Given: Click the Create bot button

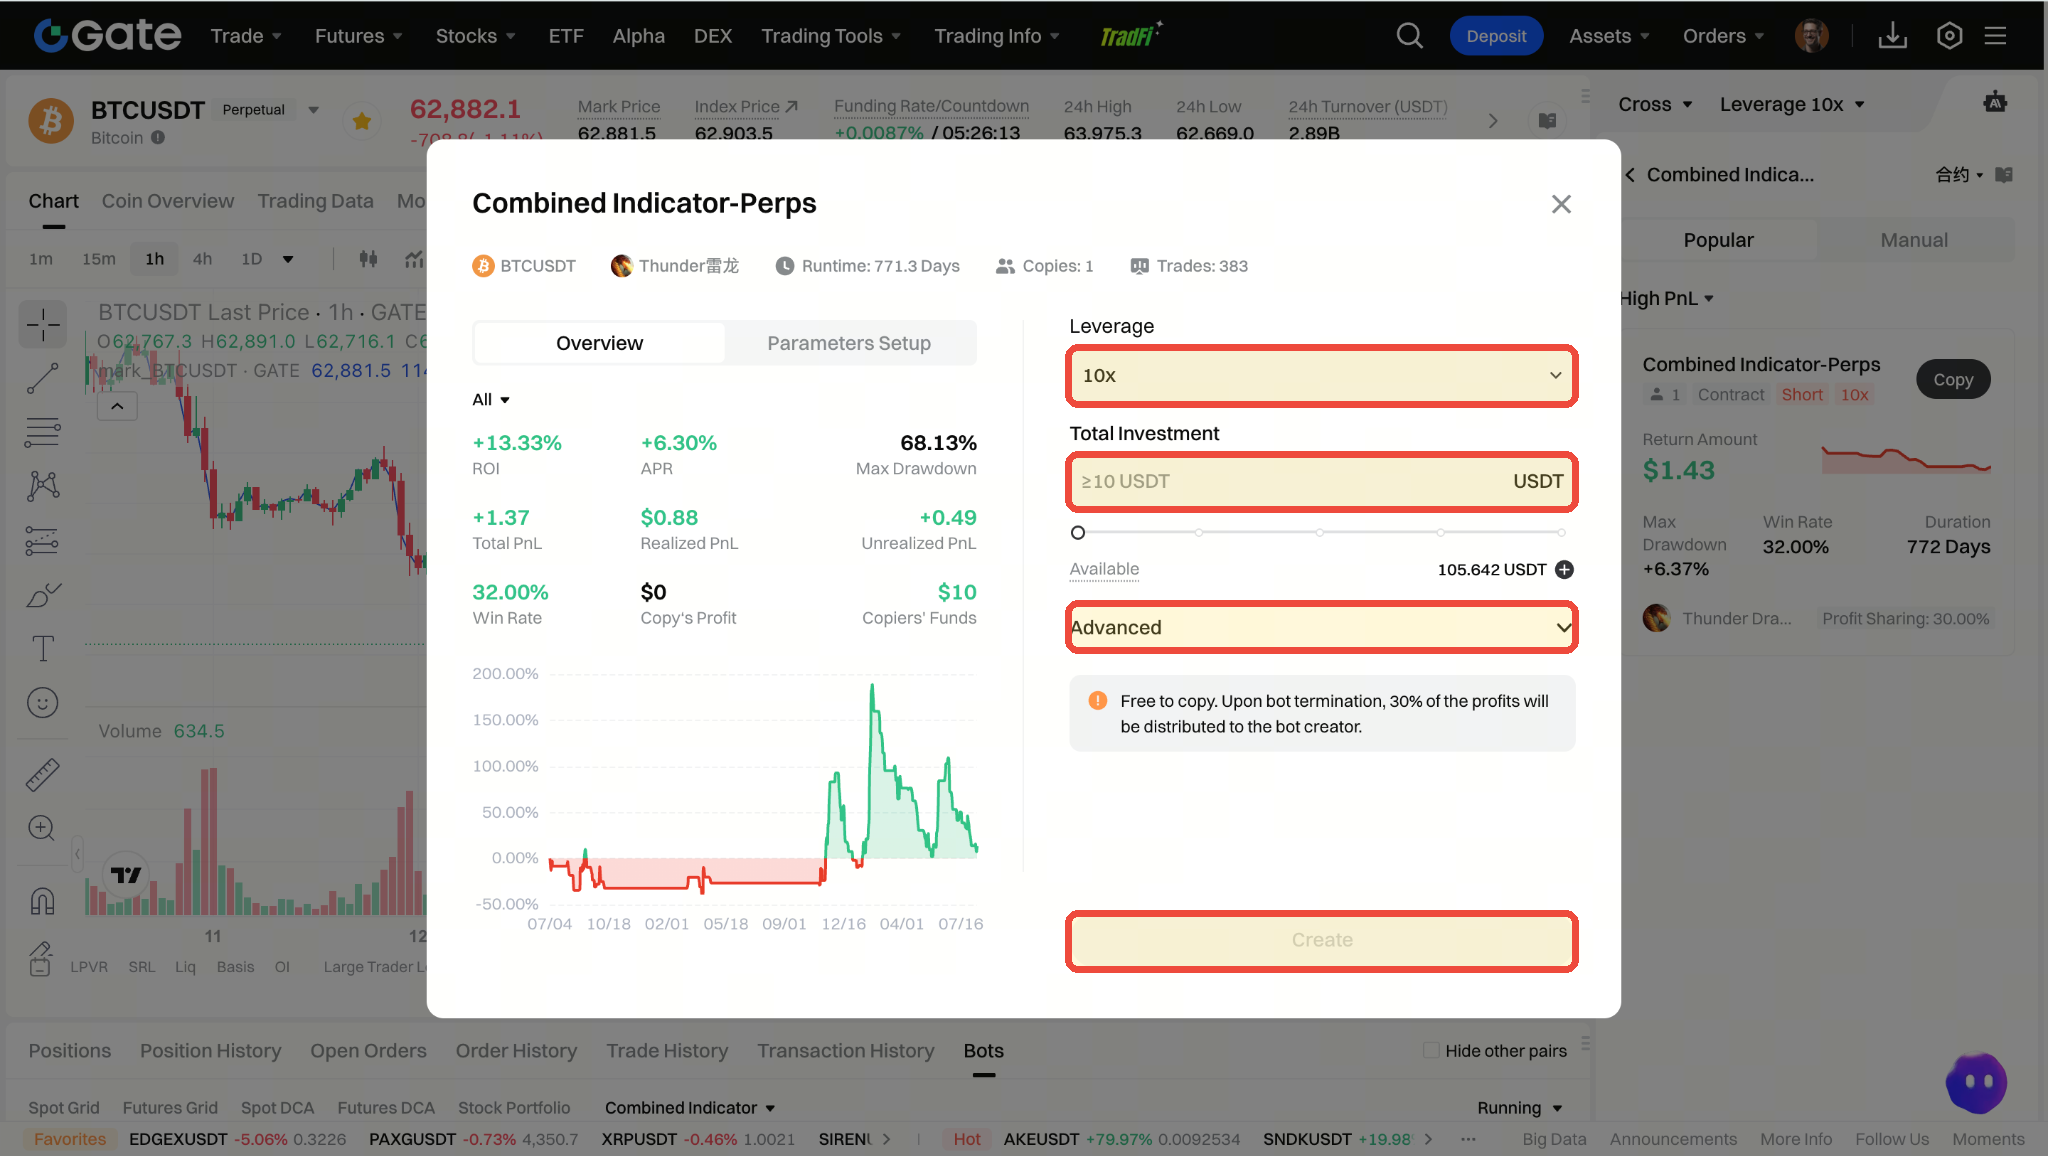Looking at the screenshot, I should [x=1321, y=940].
